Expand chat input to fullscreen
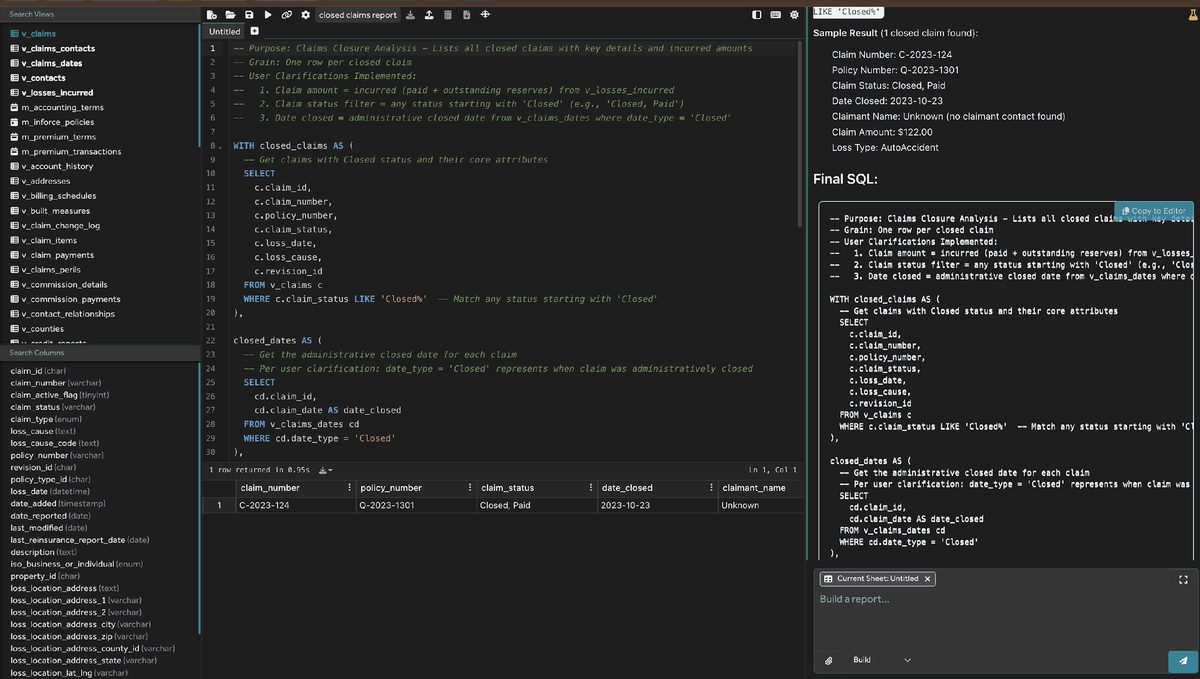Image resolution: width=1200 pixels, height=679 pixels. pyautogui.click(x=1184, y=579)
